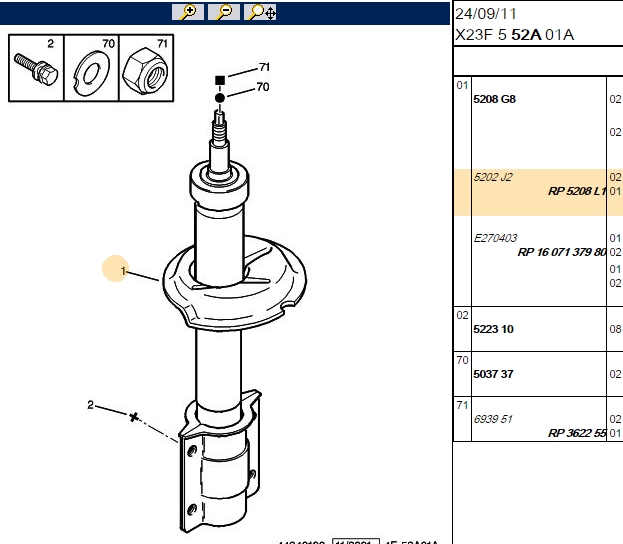623x544 pixels.
Task: Click callout 2 near the lower bracket
Action: click(90, 405)
